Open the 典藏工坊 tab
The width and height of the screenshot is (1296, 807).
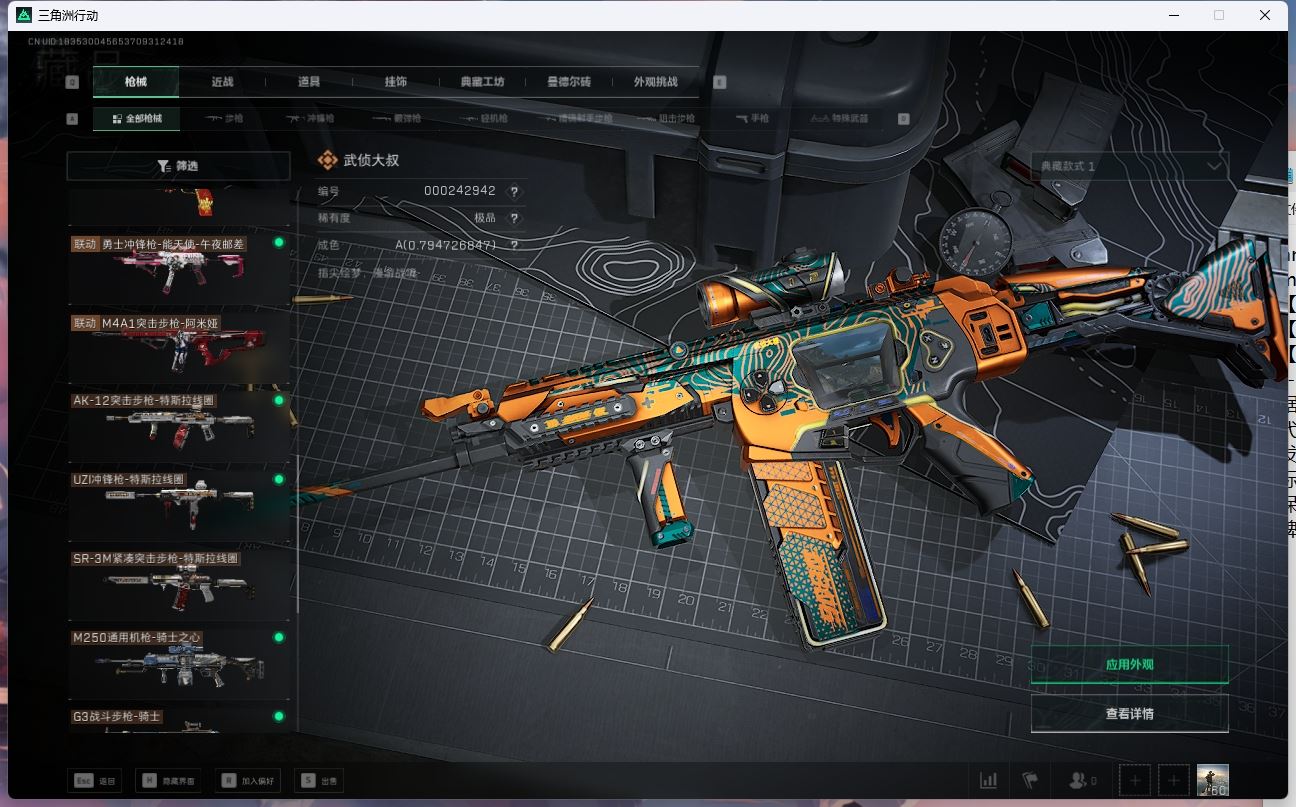pyautogui.click(x=482, y=82)
